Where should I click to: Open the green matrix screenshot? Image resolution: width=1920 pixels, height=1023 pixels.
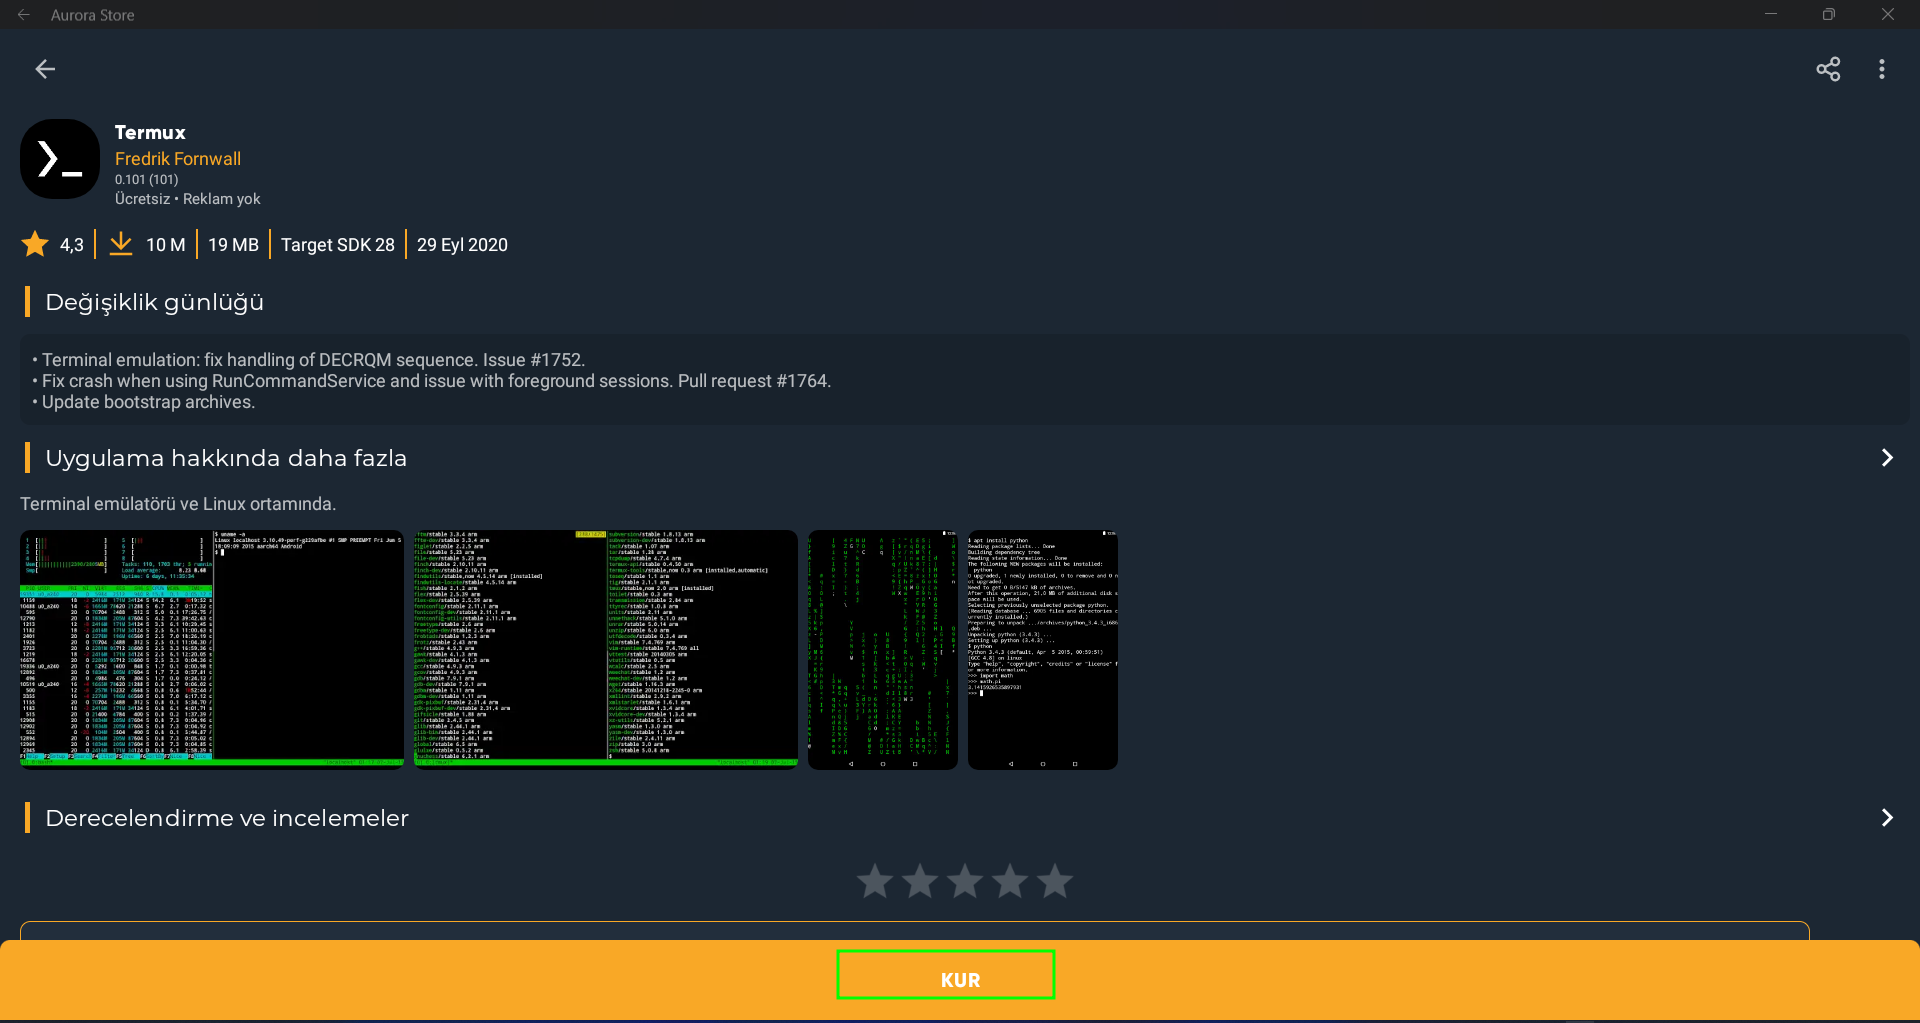pyautogui.click(x=883, y=650)
